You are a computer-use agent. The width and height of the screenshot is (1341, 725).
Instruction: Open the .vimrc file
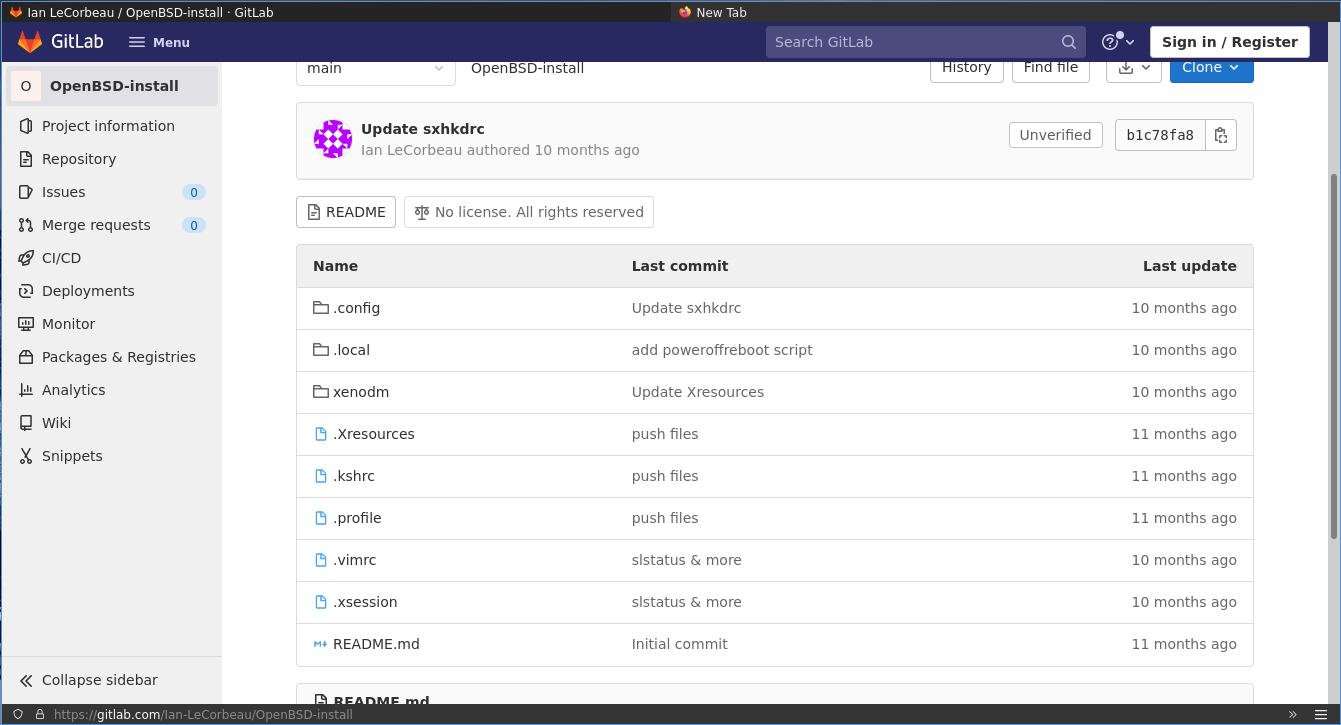355,560
